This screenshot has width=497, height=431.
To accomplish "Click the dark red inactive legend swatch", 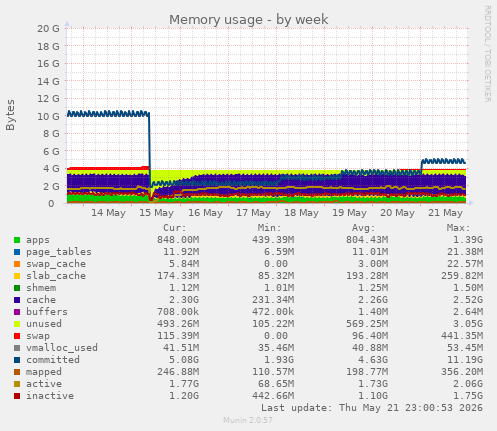I will [x=17, y=396].
